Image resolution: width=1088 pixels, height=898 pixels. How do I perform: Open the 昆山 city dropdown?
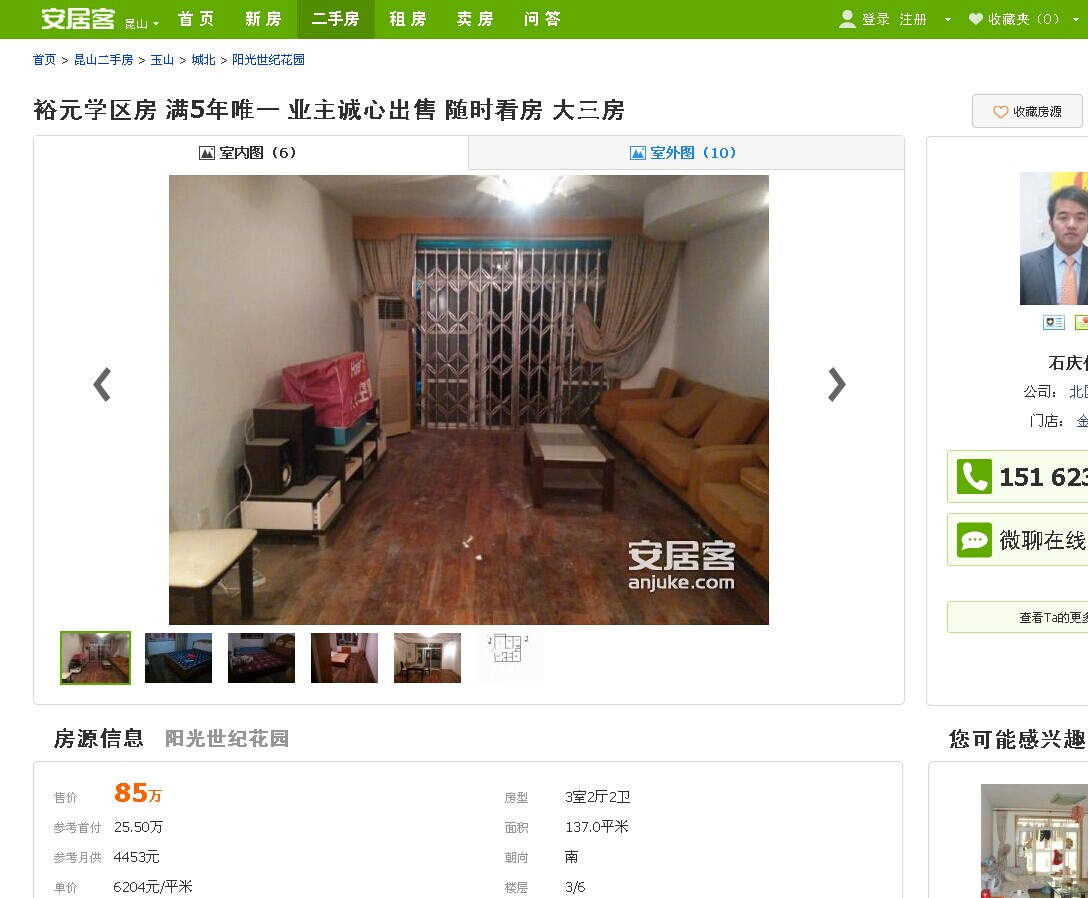pyautogui.click(x=142, y=24)
